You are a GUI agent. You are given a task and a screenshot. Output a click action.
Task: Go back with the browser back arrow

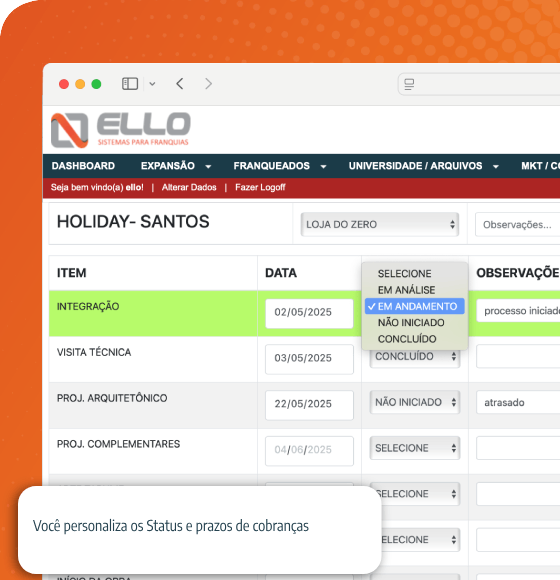180,84
